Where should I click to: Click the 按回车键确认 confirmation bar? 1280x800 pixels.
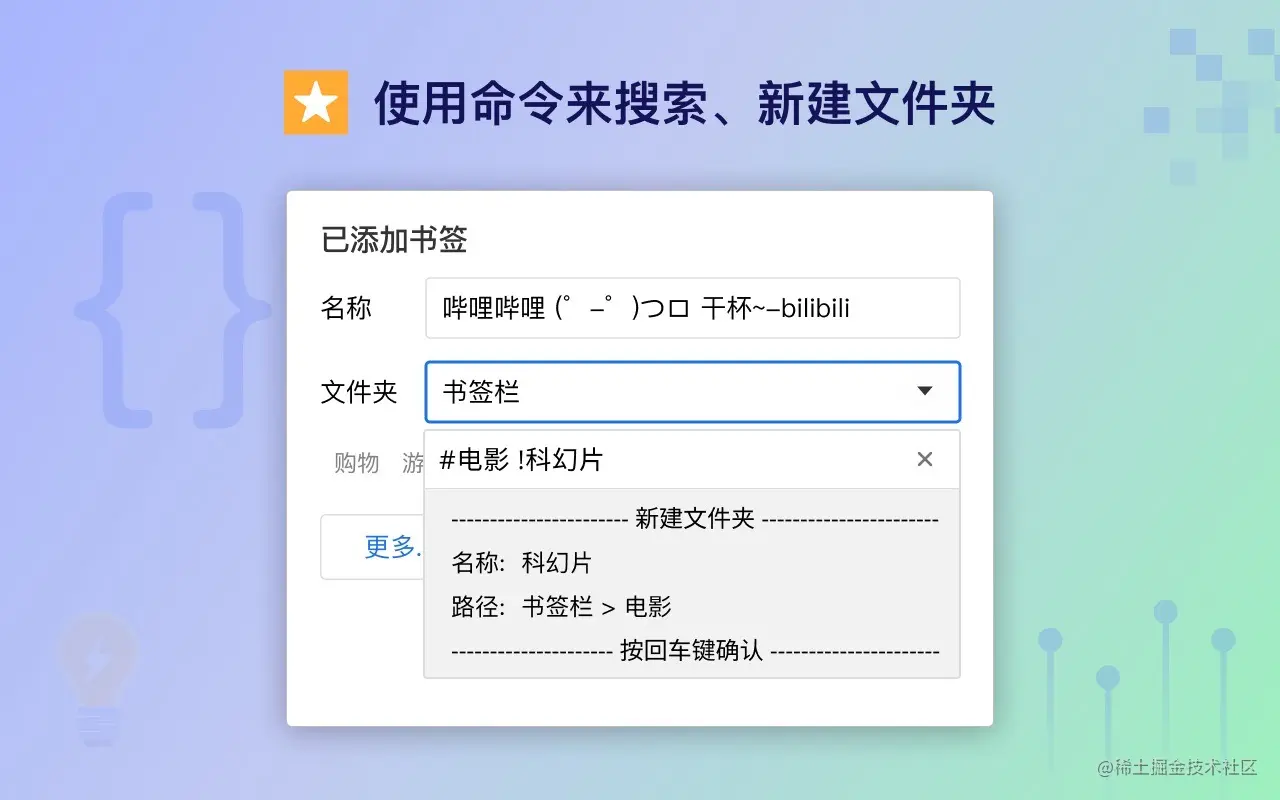[x=692, y=650]
